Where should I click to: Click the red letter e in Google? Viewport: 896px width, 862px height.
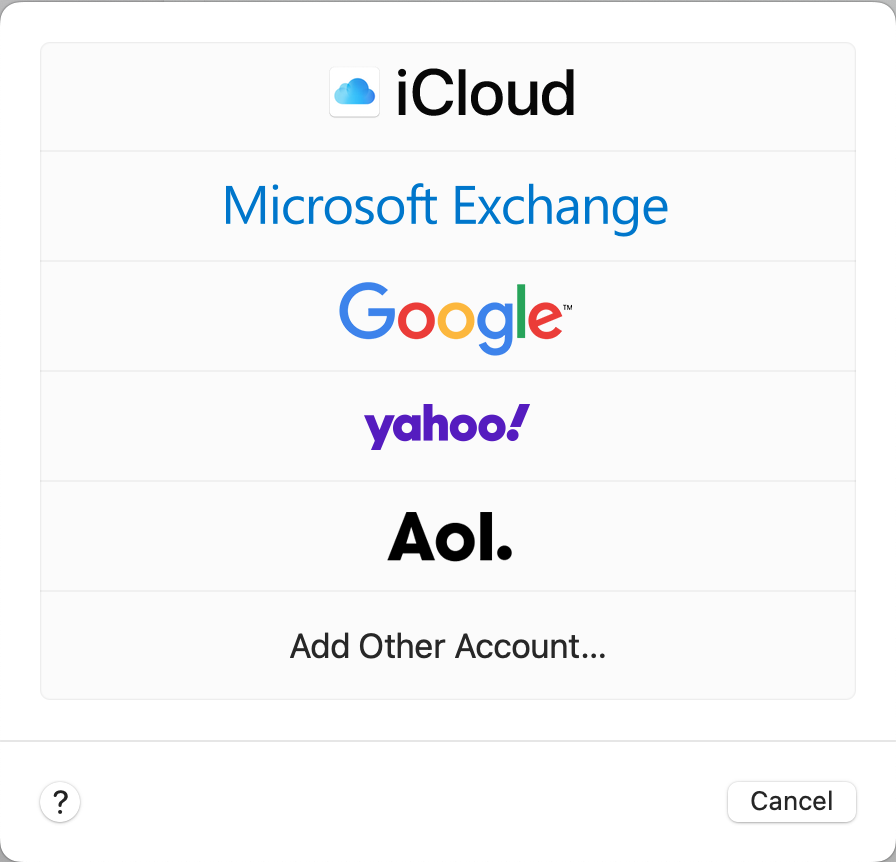544,318
